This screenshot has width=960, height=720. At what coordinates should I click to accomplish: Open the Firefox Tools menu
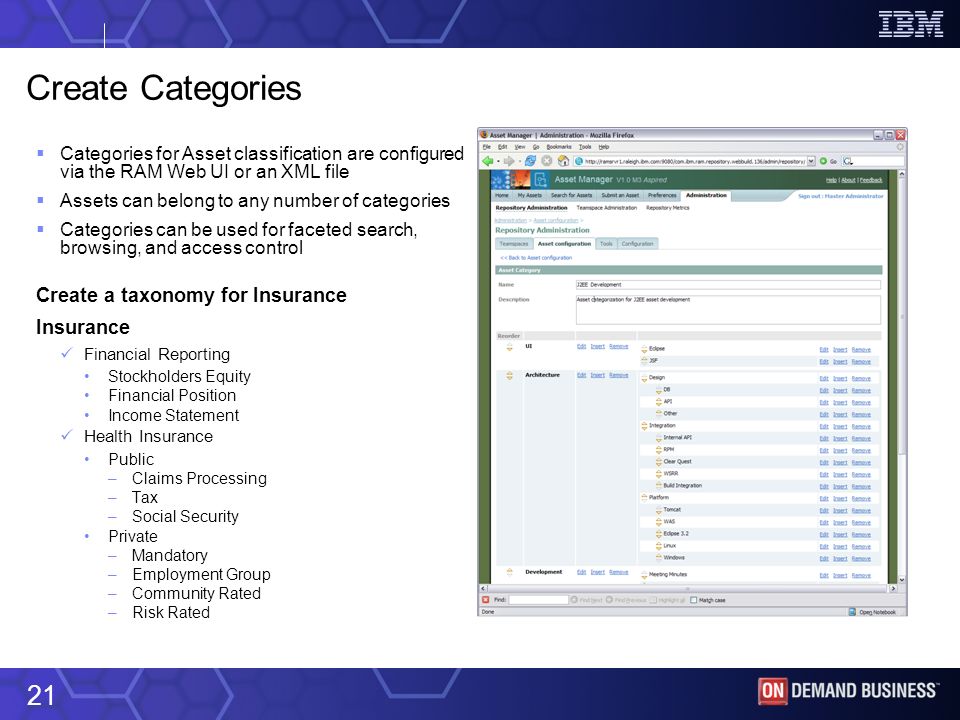coord(585,147)
